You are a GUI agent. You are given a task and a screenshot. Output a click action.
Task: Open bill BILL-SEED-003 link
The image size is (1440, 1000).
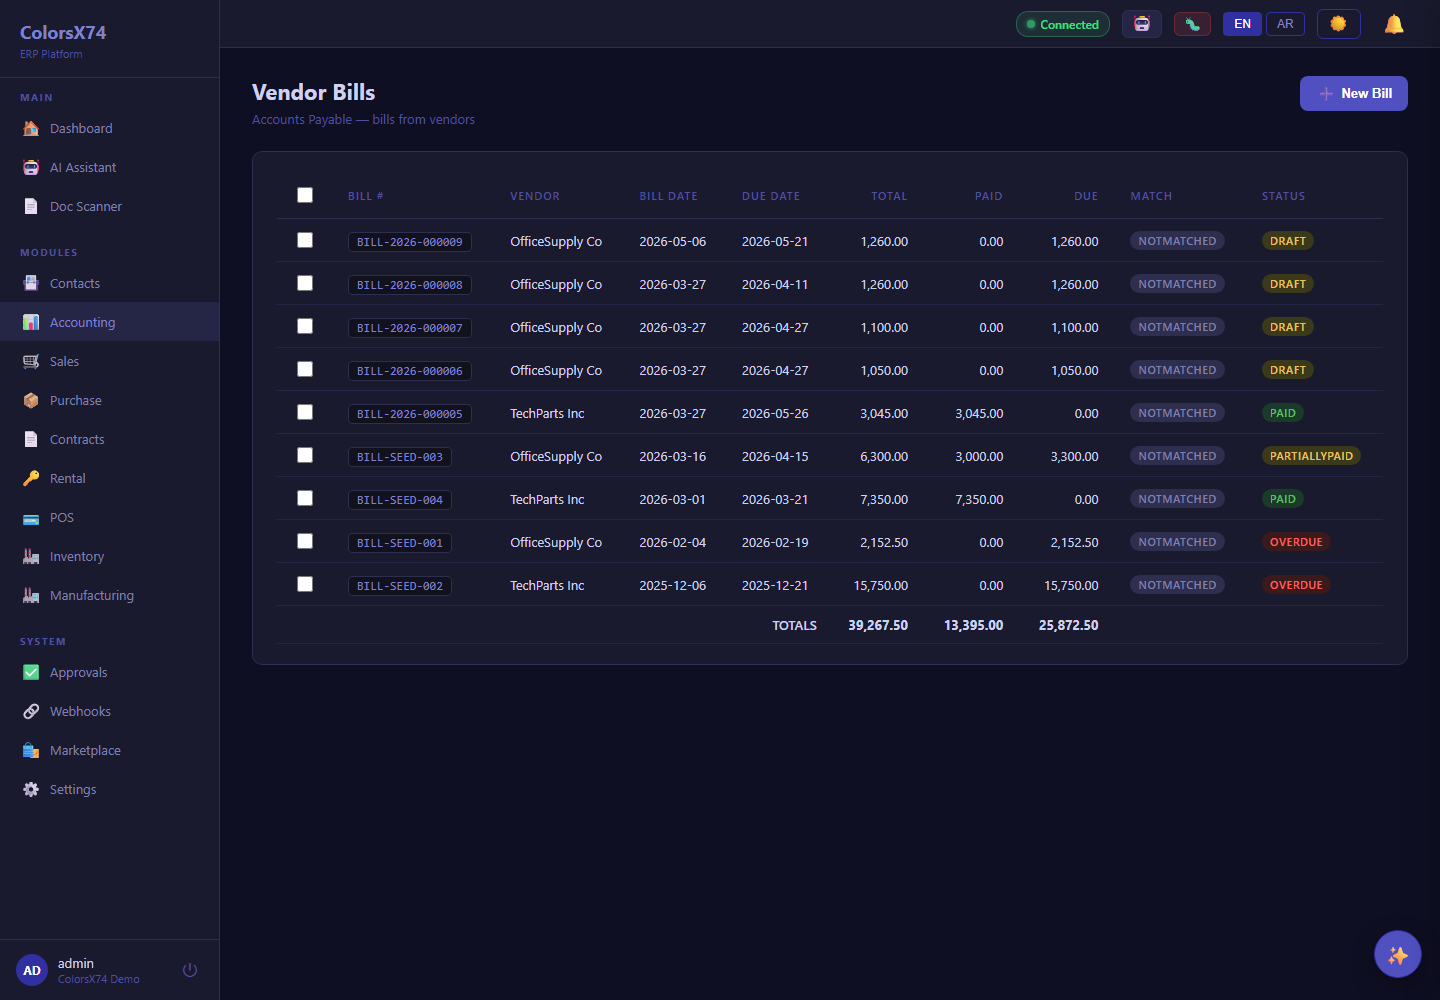[400, 457]
